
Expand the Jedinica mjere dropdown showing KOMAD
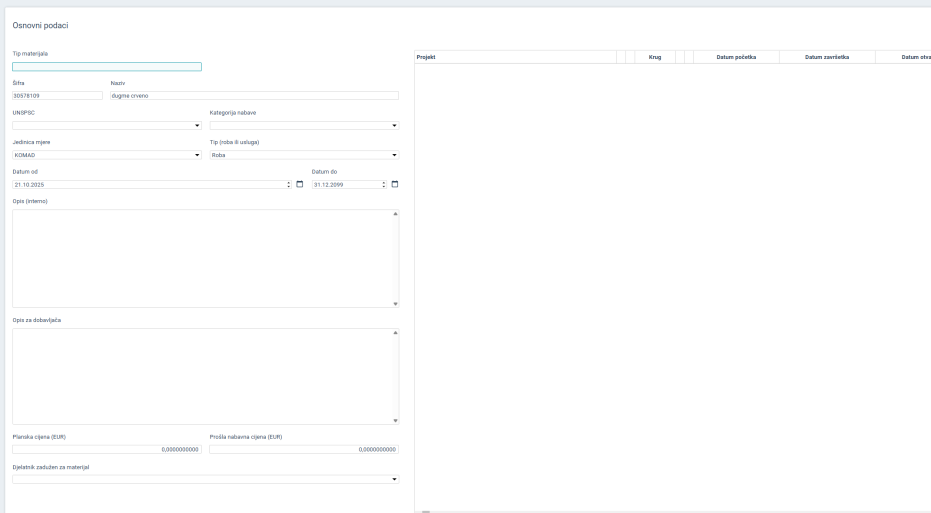coord(196,155)
